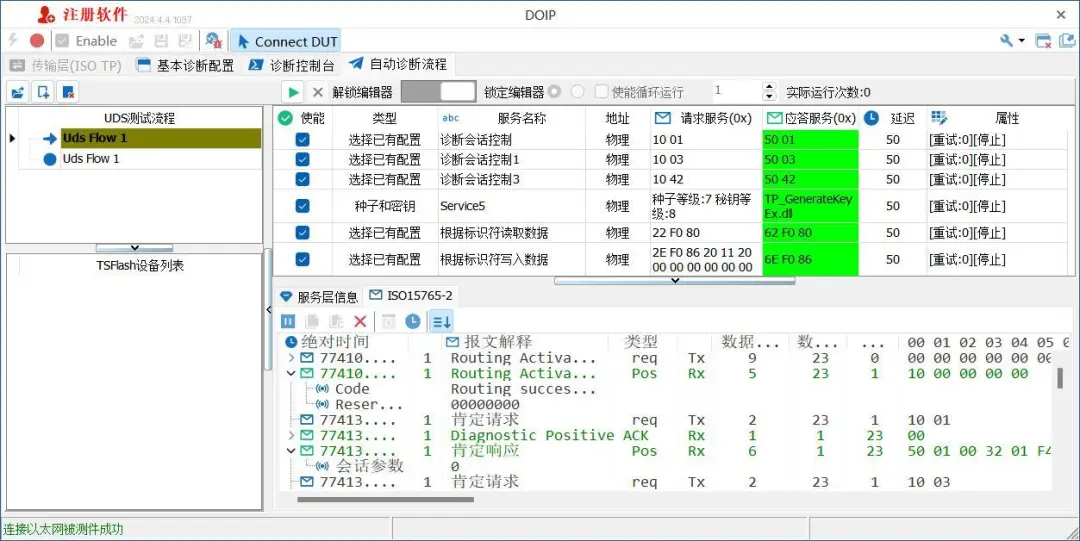Click the bug-search icon beside Connect DUT
1080x541 pixels.
coord(214,41)
